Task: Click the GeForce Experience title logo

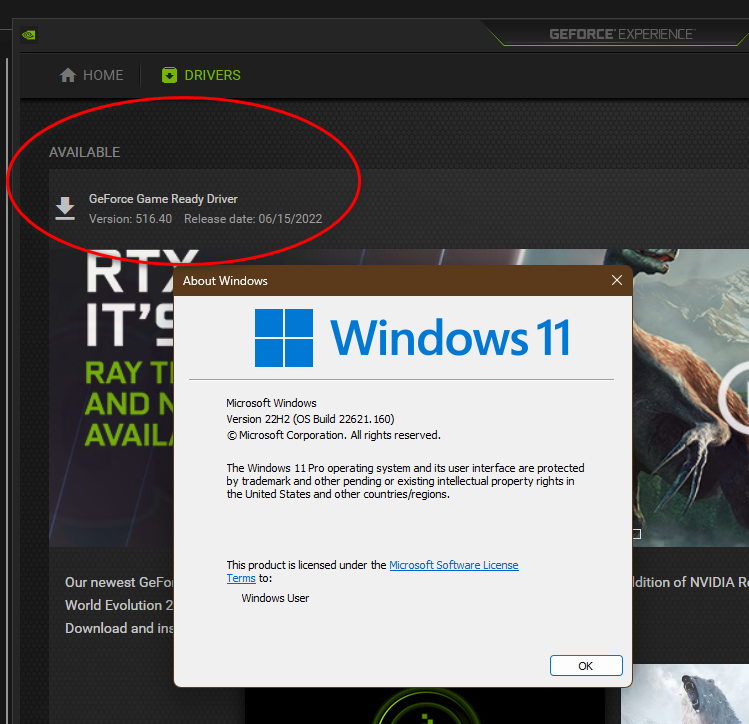Action: click(622, 34)
